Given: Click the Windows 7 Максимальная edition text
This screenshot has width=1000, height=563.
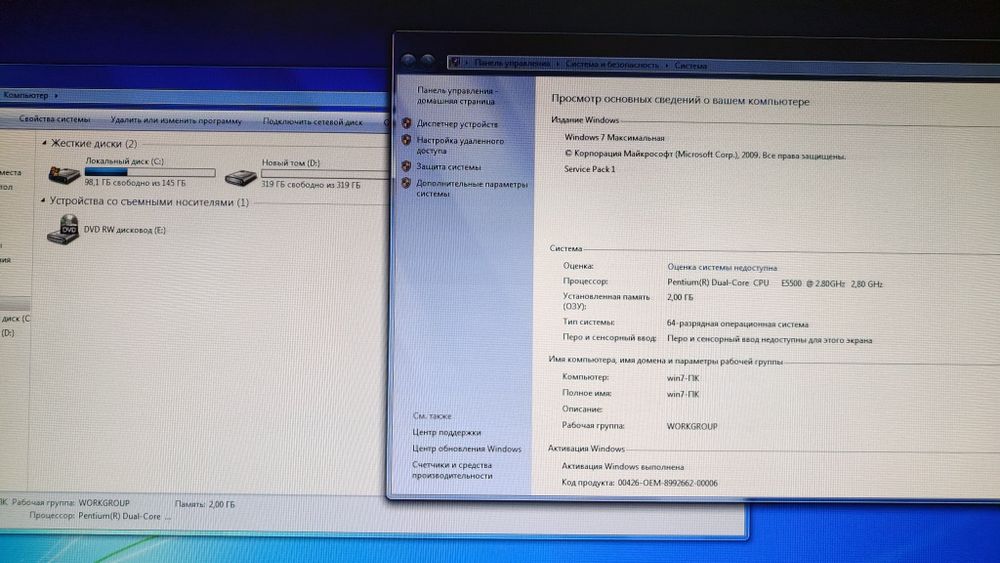Looking at the screenshot, I should click(x=614, y=137).
